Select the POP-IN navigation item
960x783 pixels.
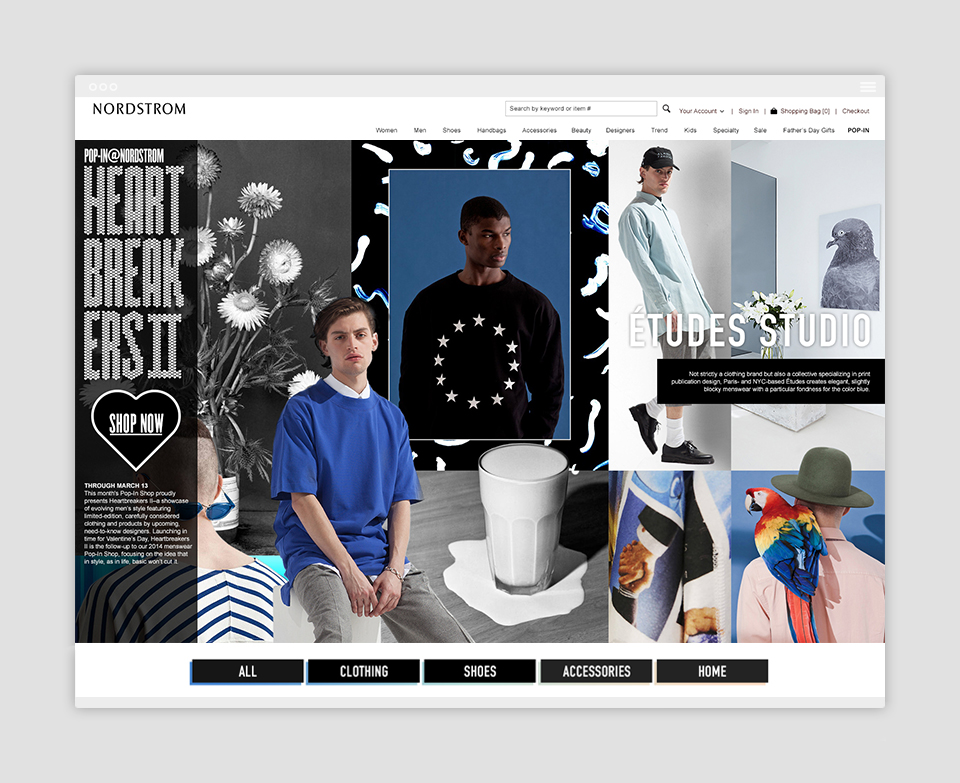tap(858, 130)
